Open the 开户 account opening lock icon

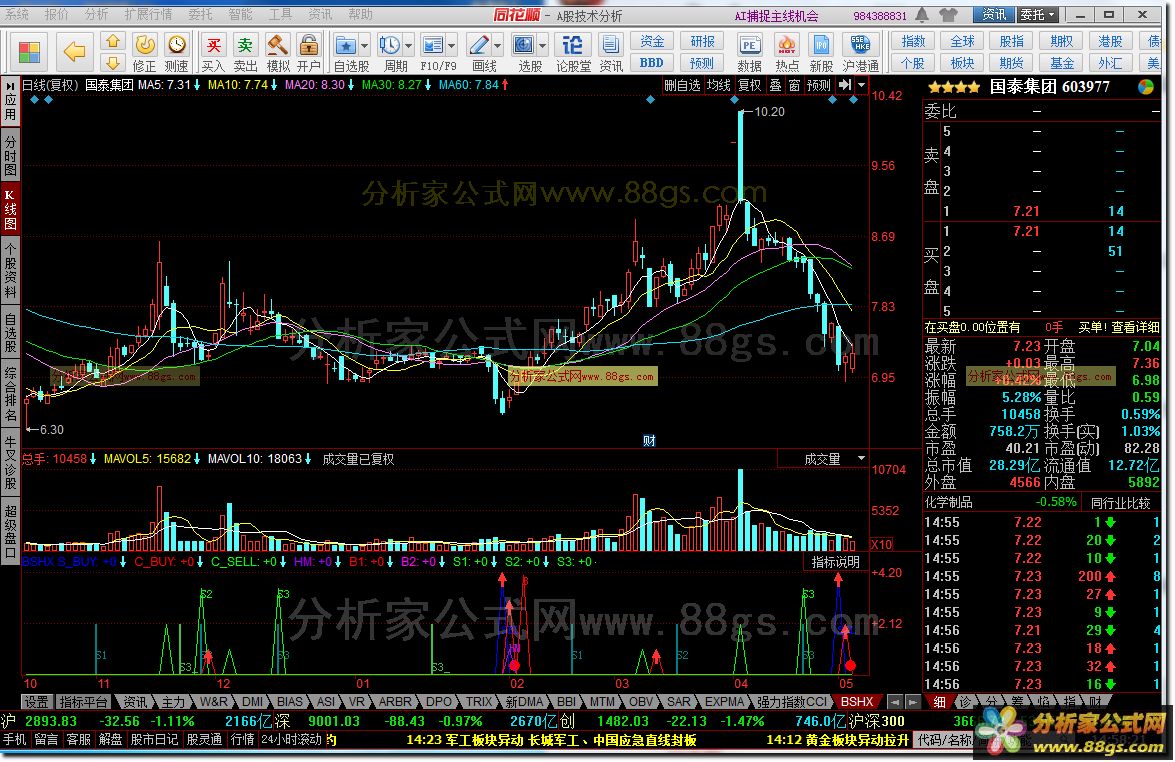[x=309, y=52]
